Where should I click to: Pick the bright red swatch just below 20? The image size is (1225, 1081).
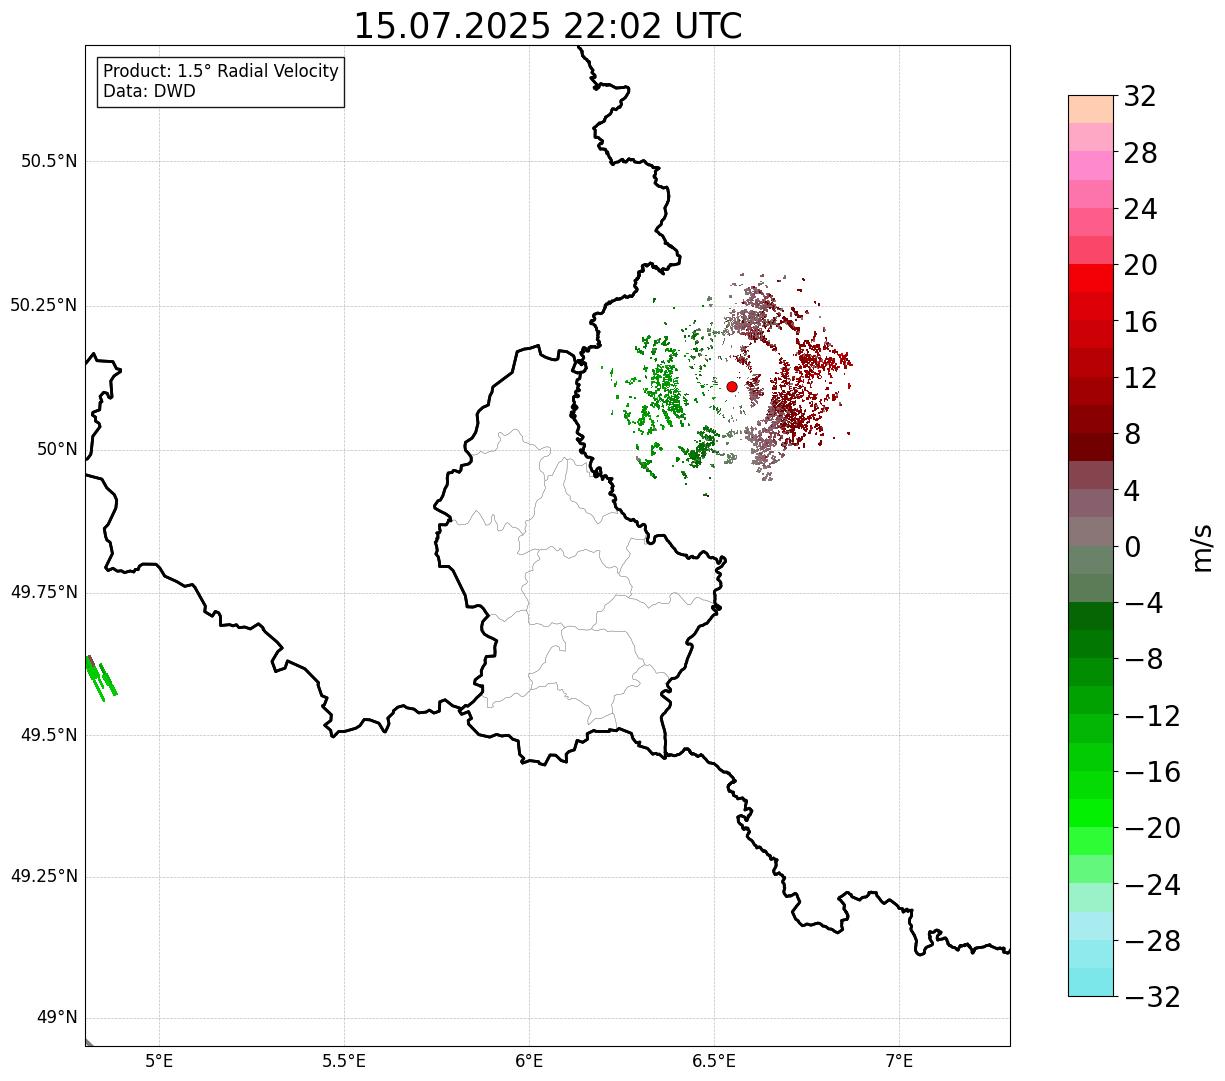click(x=1090, y=278)
